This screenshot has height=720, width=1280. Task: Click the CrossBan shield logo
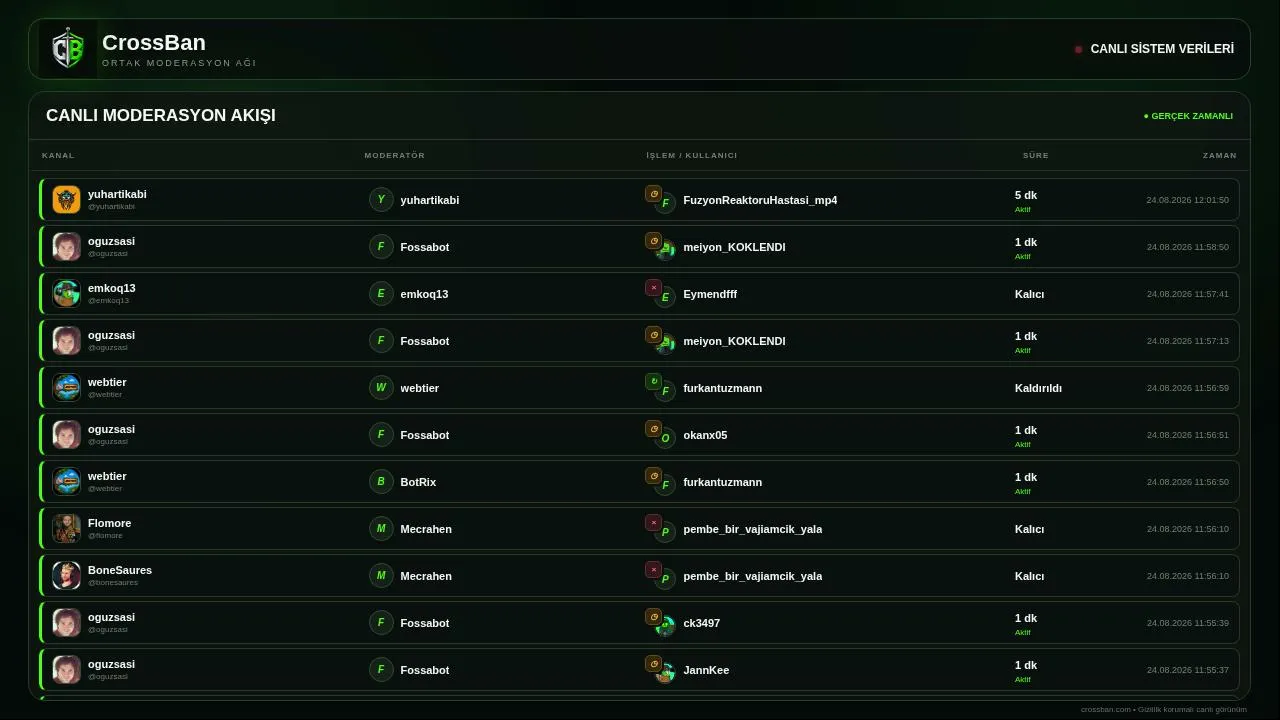[68, 49]
